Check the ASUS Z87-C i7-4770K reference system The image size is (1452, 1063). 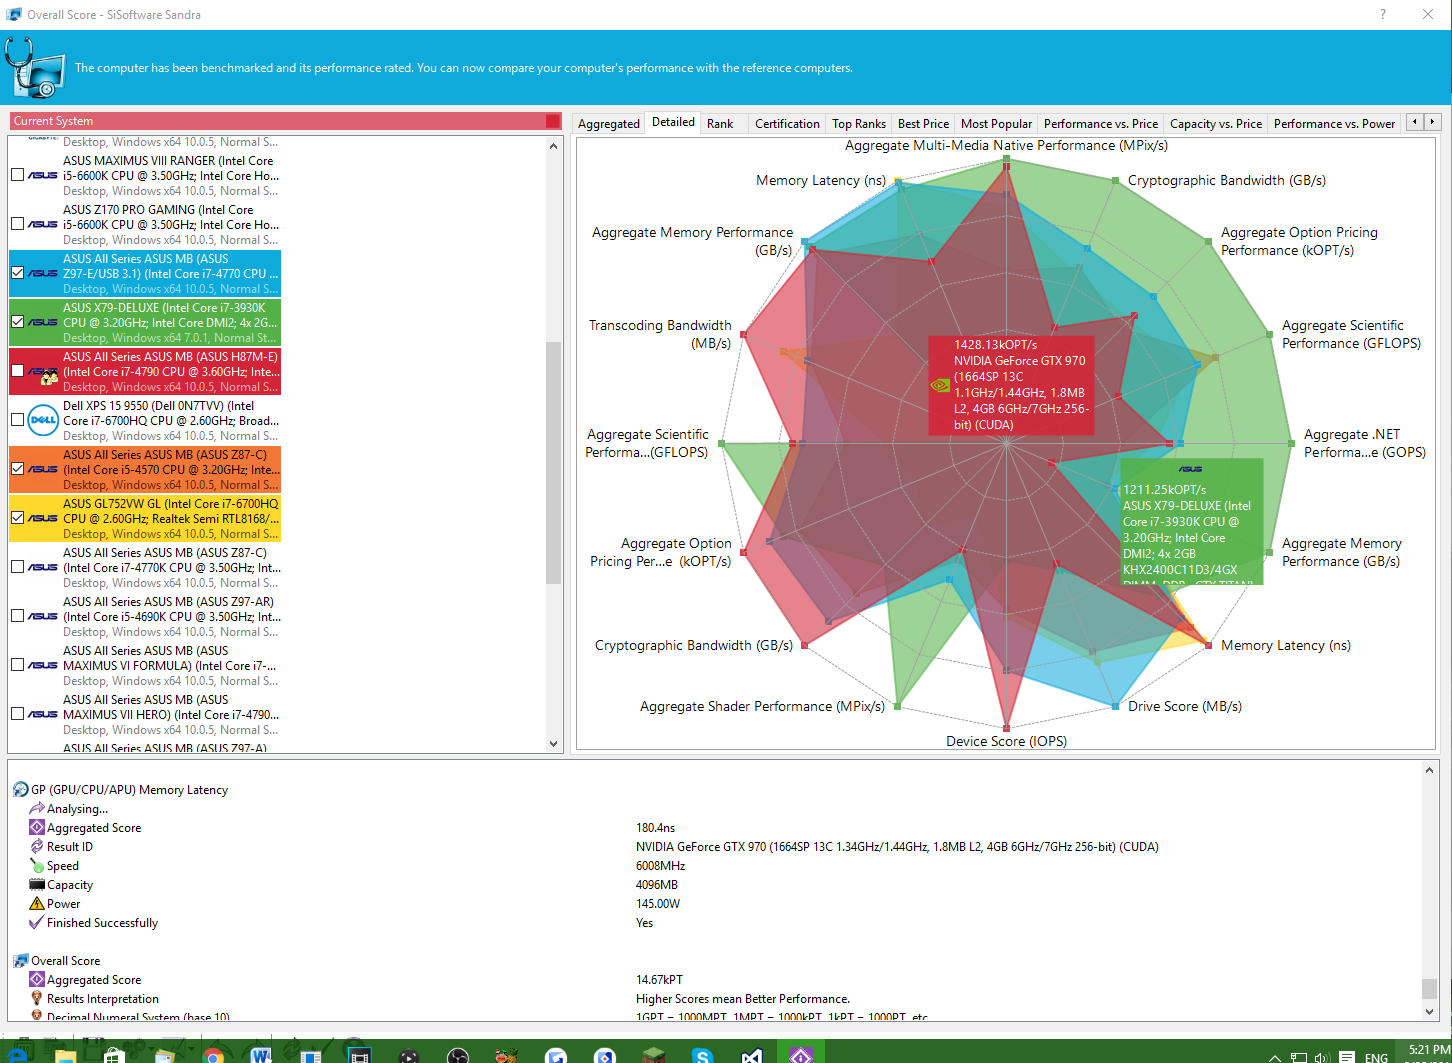pyautogui.click(x=17, y=567)
